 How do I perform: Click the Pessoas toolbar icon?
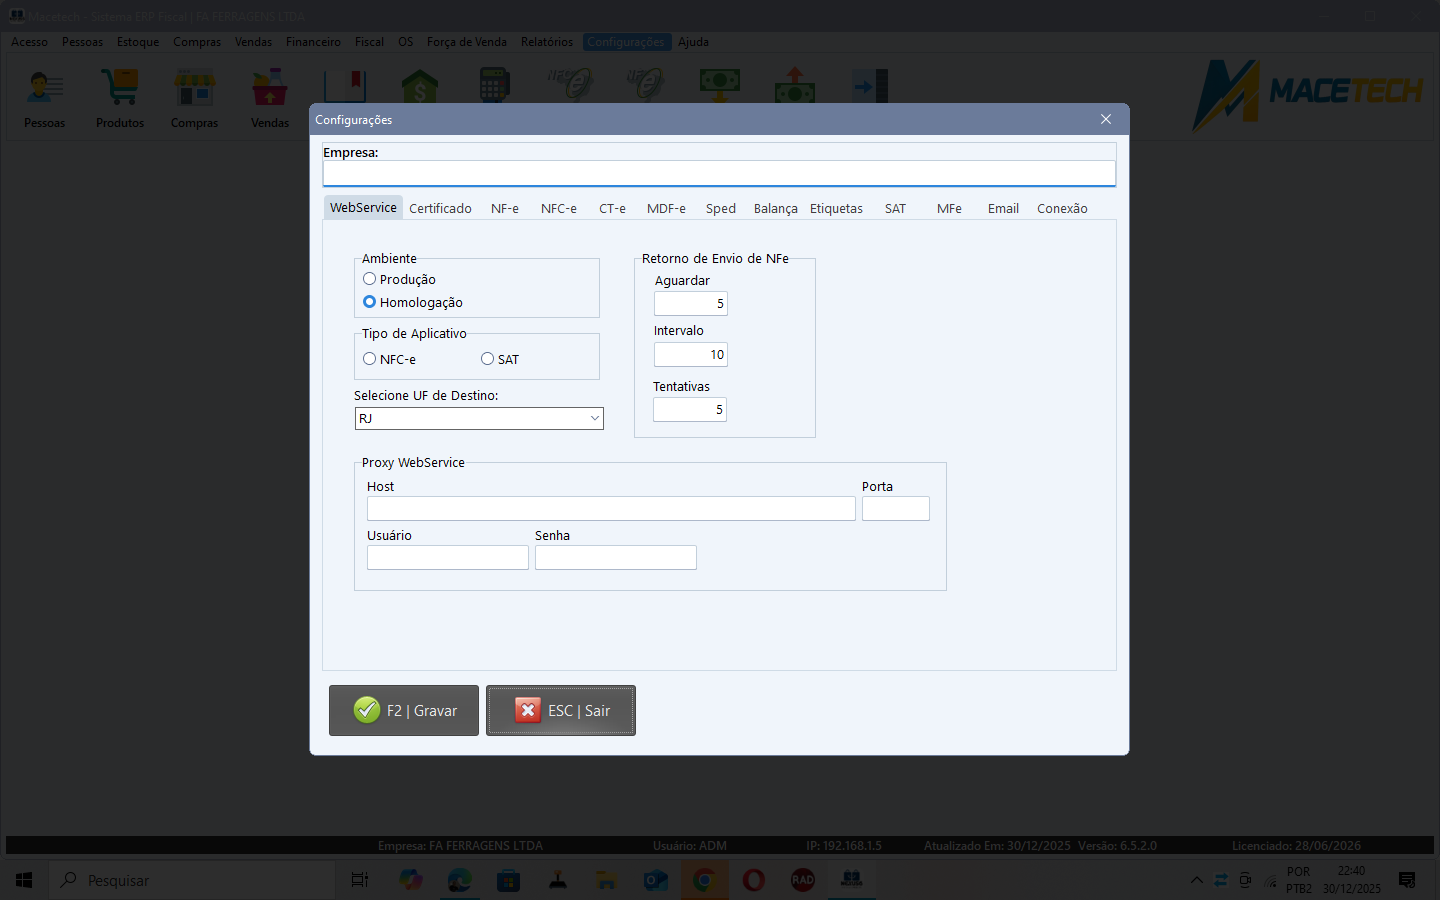tap(44, 90)
